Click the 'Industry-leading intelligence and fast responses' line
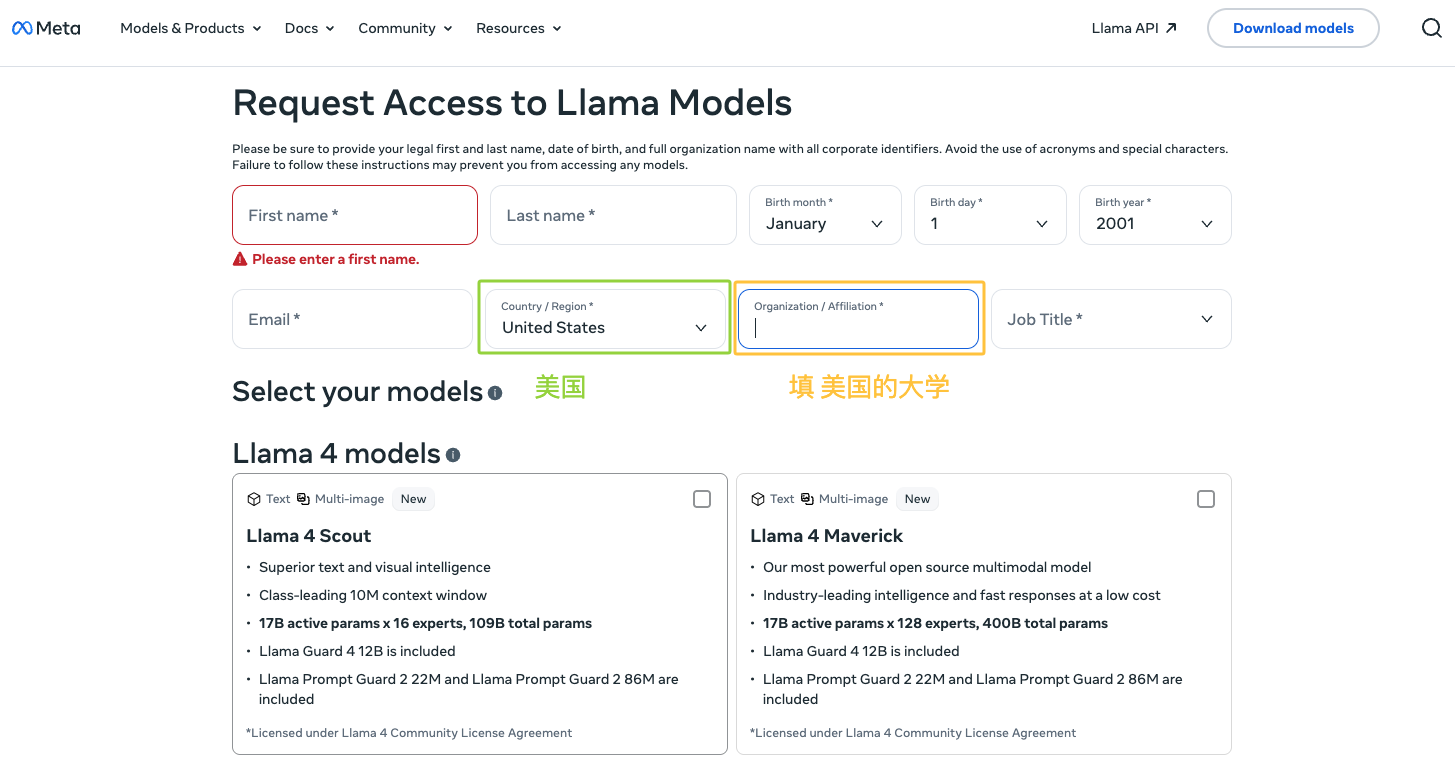Viewport: 1455px width, 771px height. tap(962, 595)
